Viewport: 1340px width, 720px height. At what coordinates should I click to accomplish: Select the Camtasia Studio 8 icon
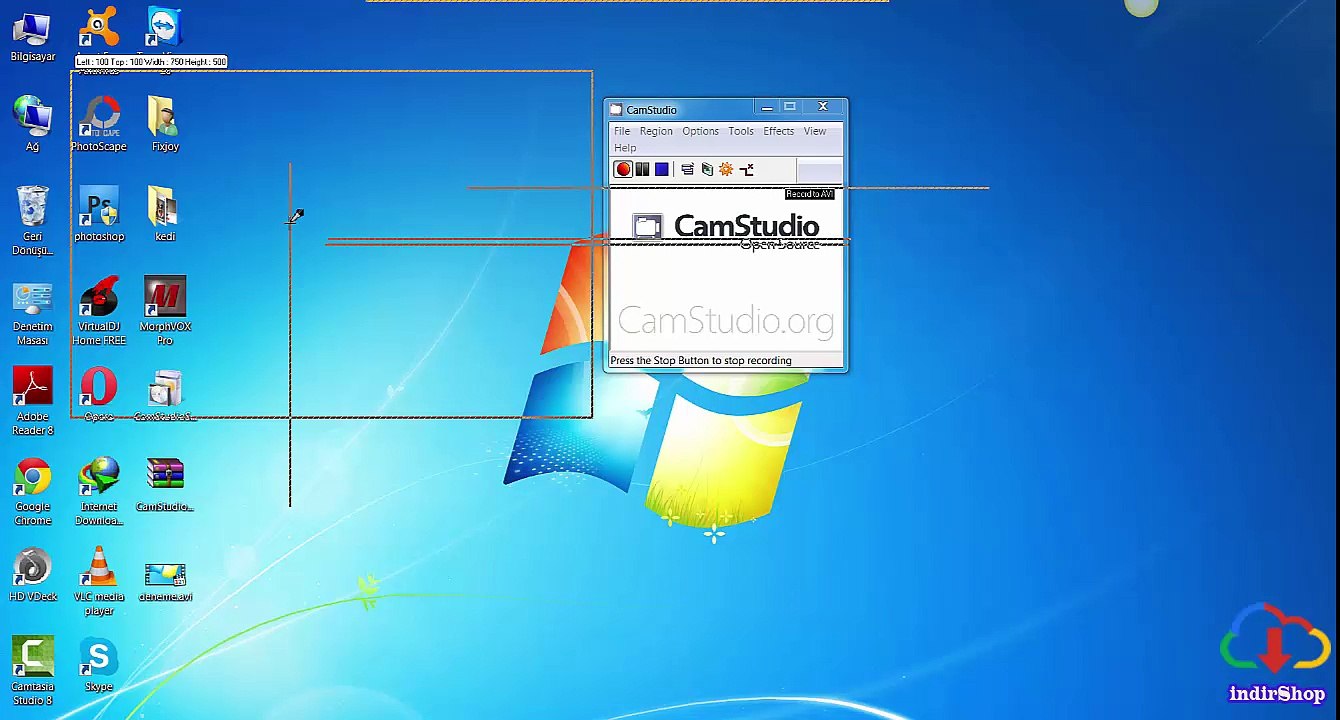(x=33, y=671)
